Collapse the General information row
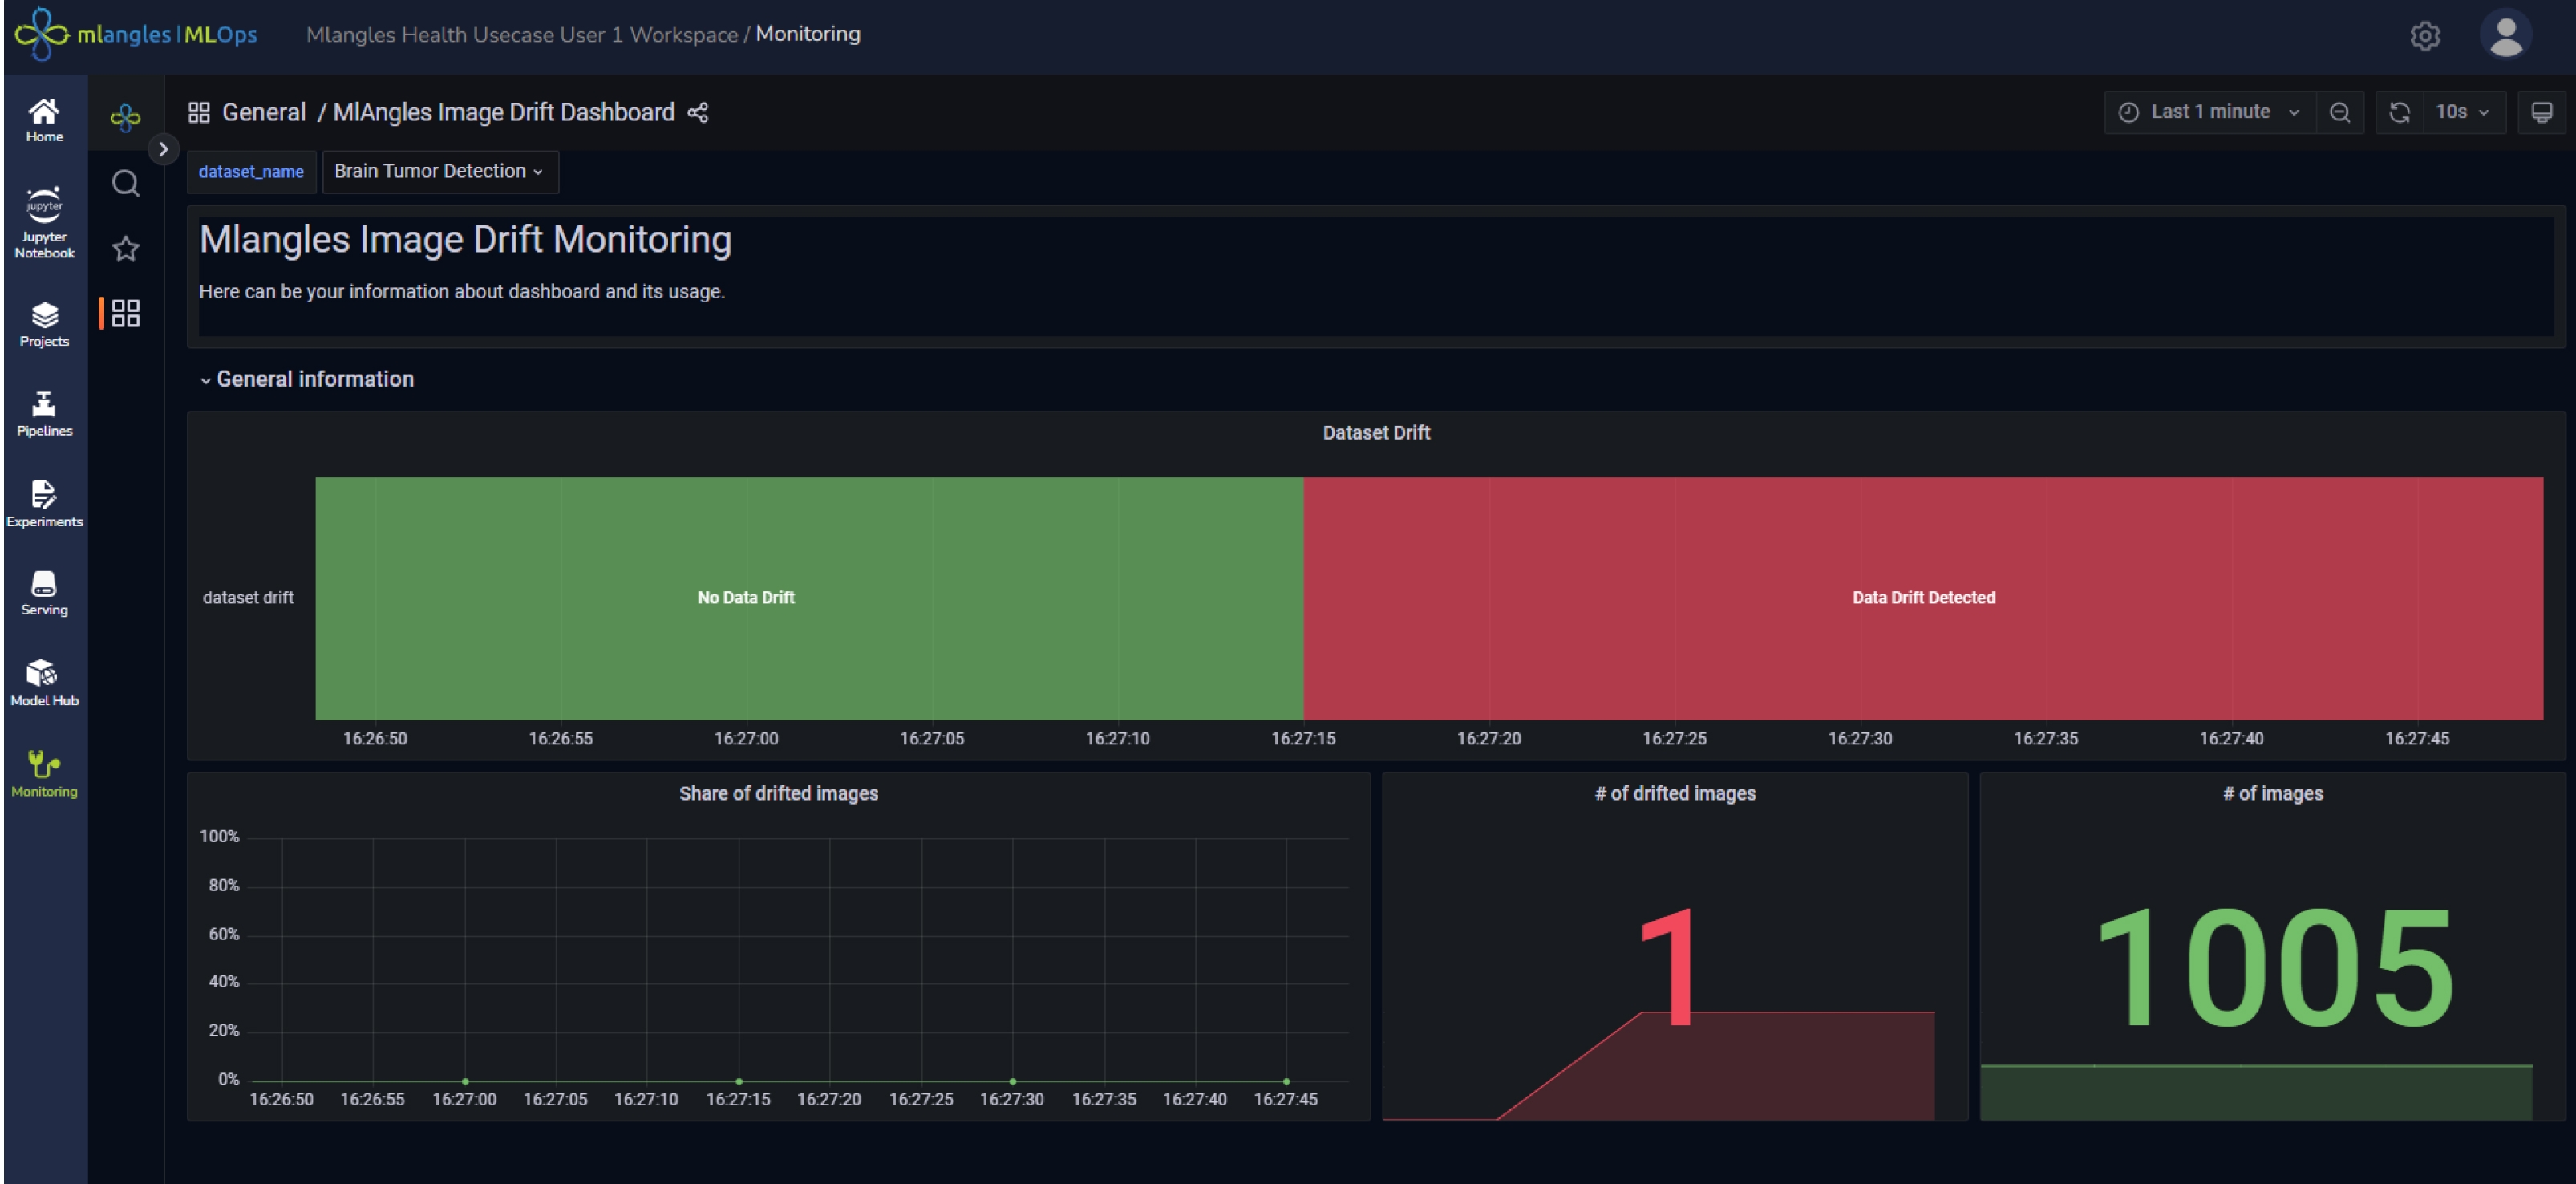 tap(307, 379)
